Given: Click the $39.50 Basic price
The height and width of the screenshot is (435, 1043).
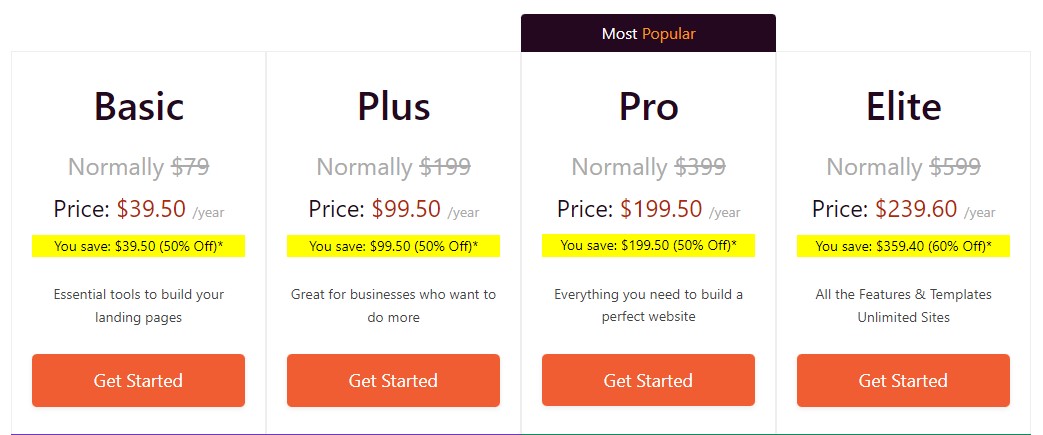Looking at the screenshot, I should 151,209.
